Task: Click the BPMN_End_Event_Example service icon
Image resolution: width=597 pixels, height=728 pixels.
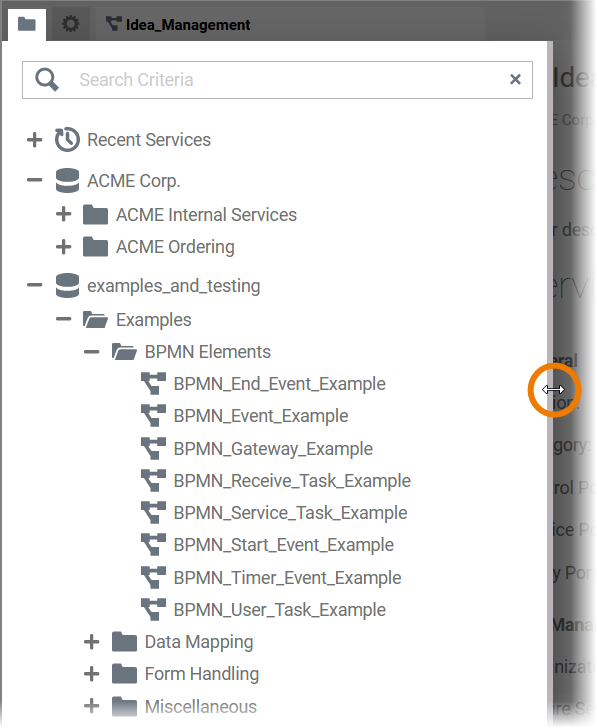Action: [153, 384]
